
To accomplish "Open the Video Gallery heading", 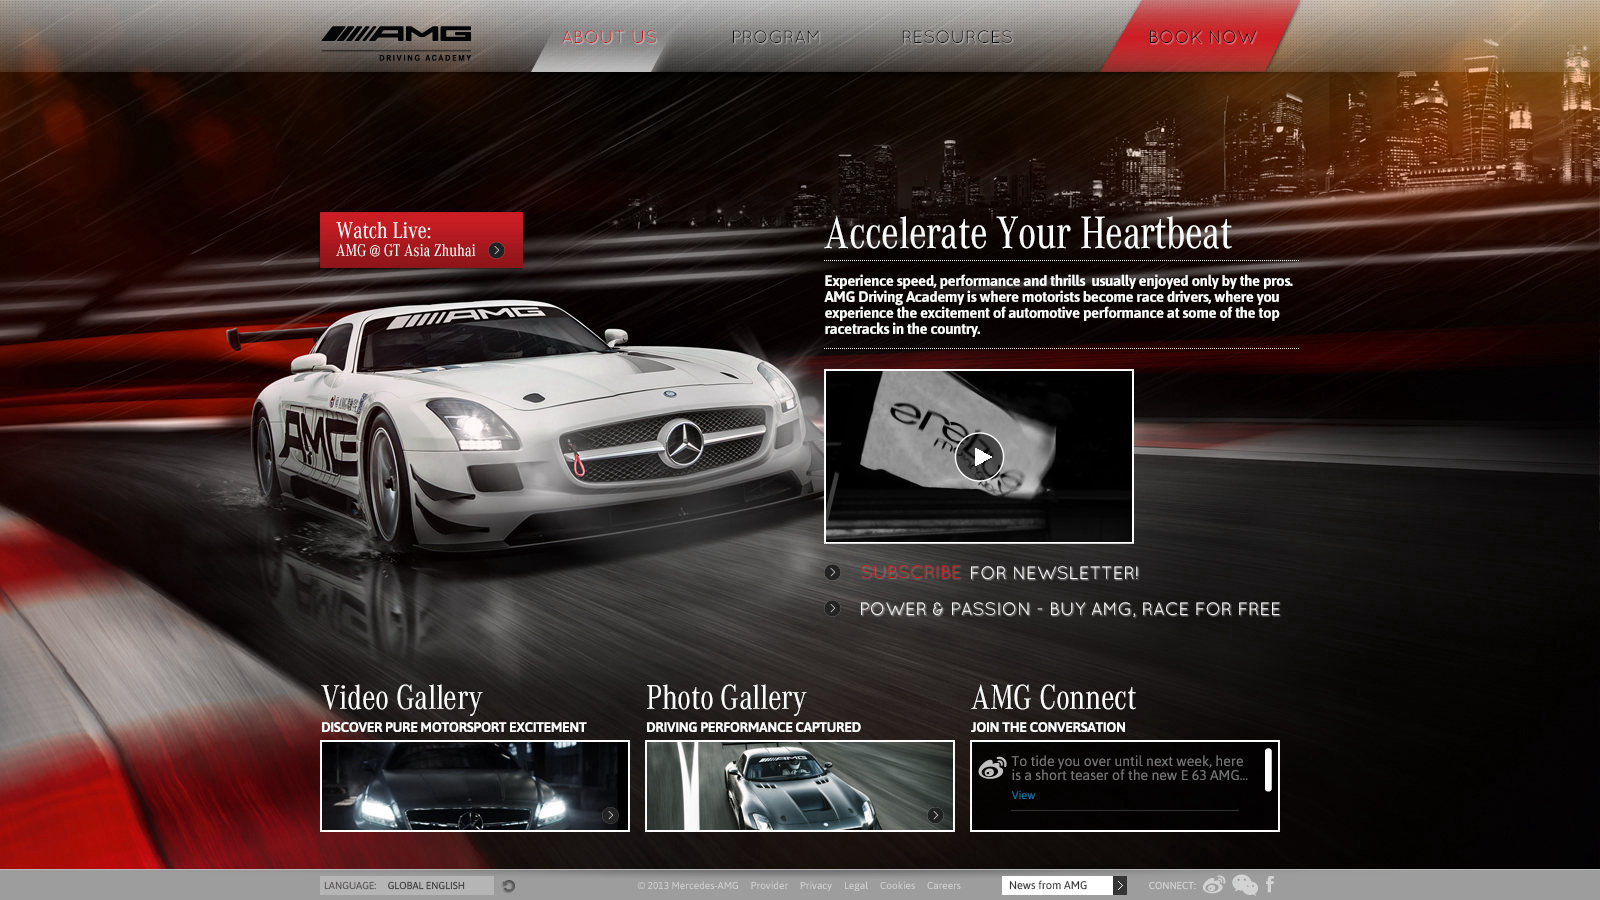I will point(401,697).
